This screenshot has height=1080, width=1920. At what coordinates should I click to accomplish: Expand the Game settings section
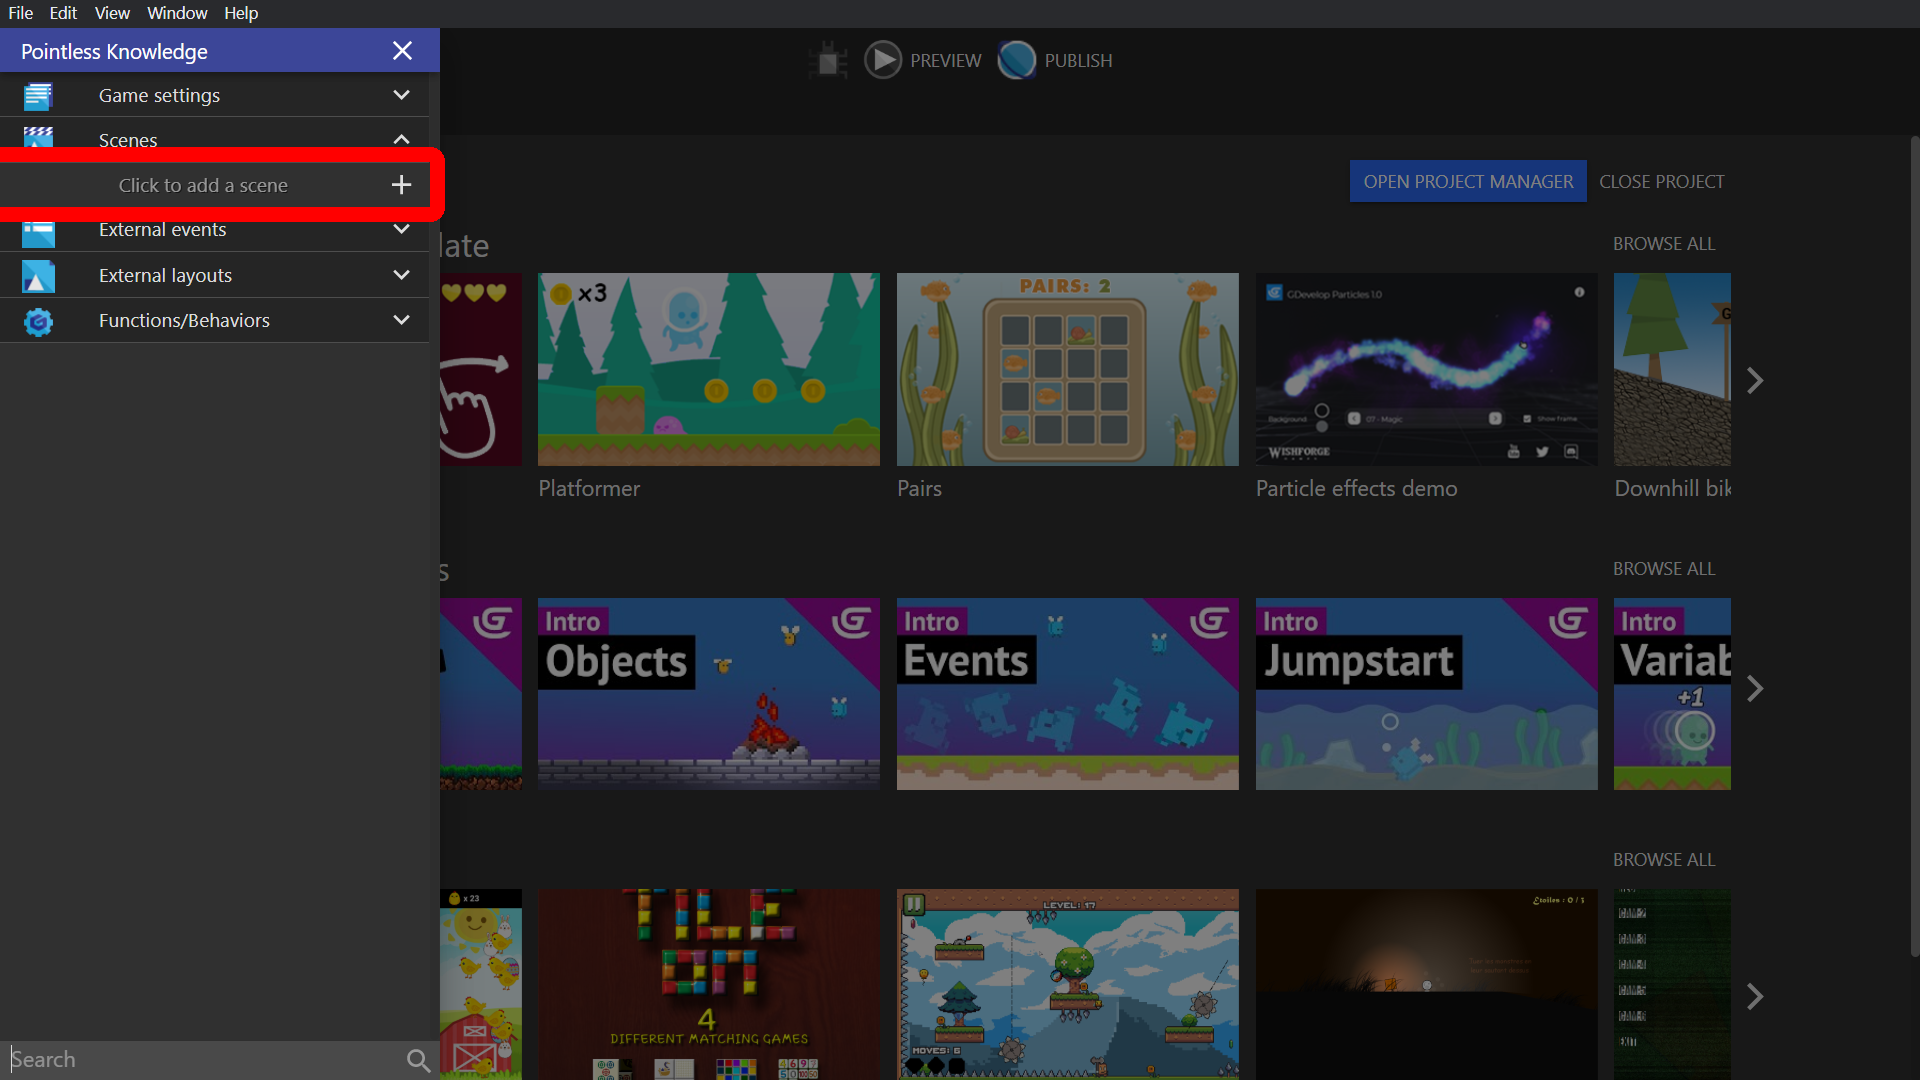(x=401, y=95)
